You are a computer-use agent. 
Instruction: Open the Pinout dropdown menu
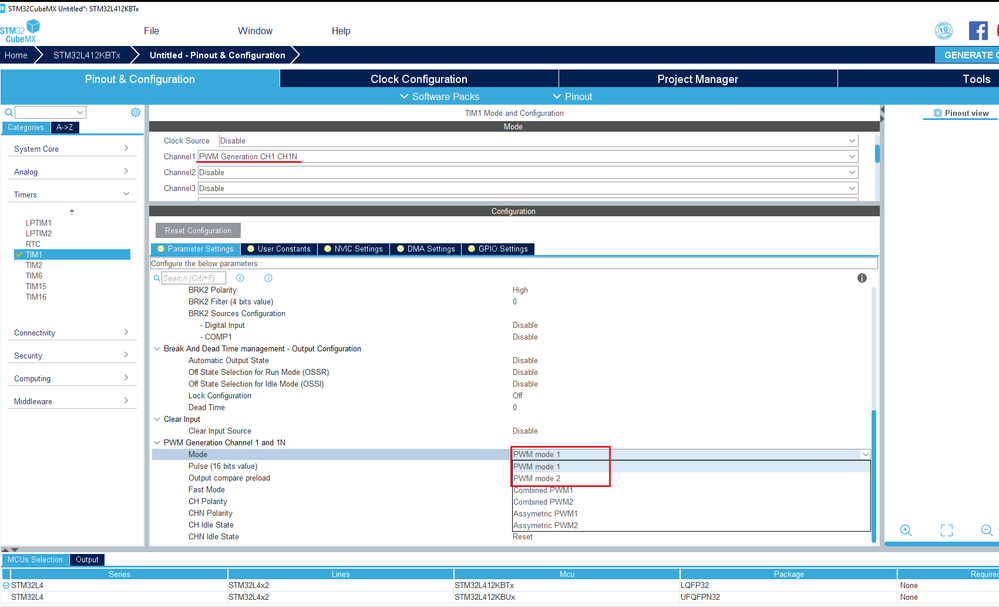coord(573,96)
